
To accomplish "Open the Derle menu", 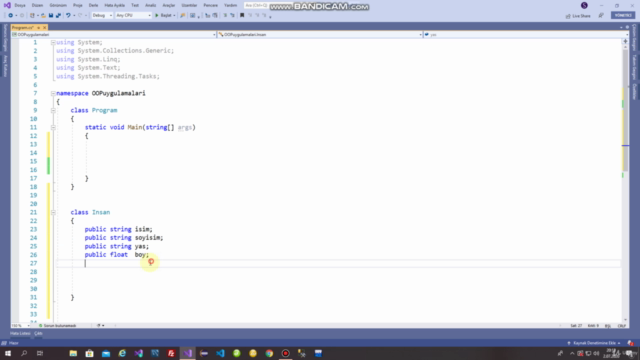I will click(93, 5).
